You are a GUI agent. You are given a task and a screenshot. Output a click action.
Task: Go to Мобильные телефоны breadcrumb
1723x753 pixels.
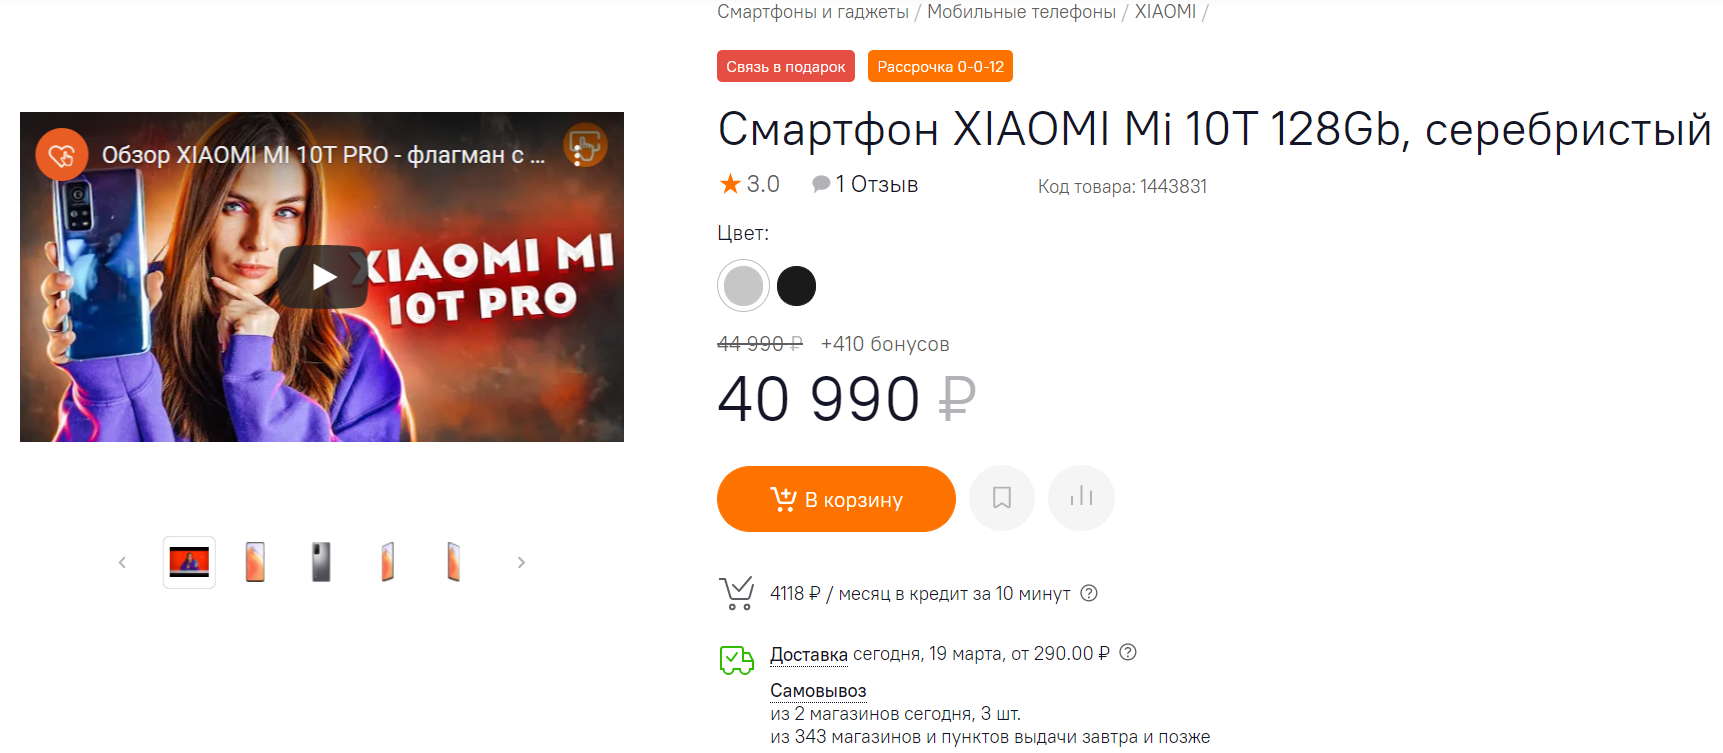click(x=1021, y=12)
